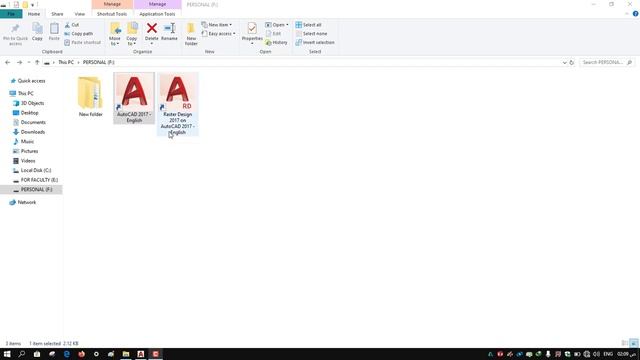Viewport: 640px width, 360px height.
Task: Go forward in folder navigation
Action: tap(19, 62)
